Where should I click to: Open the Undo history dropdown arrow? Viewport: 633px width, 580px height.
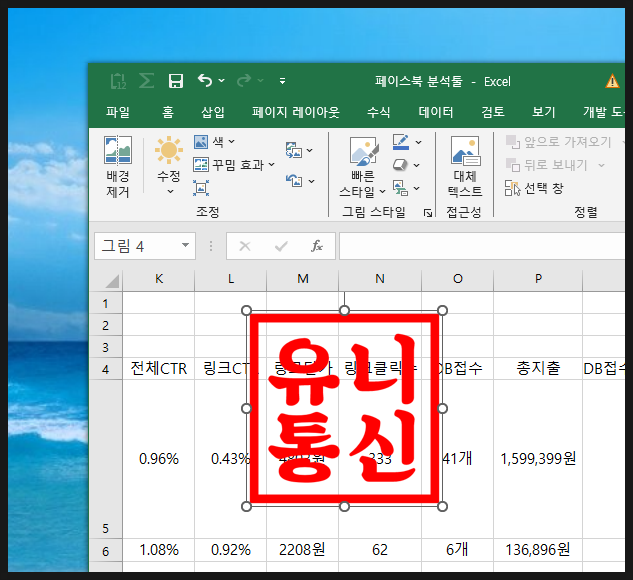point(222,81)
